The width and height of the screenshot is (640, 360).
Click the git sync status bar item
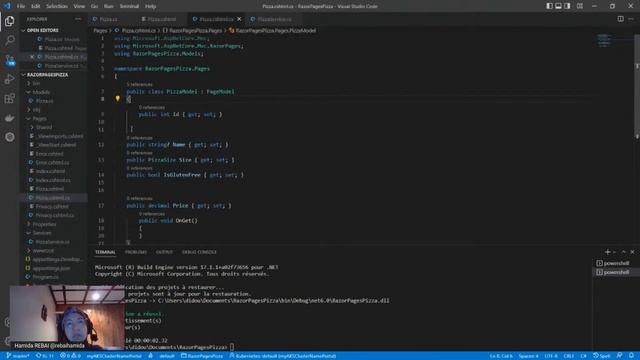[x=45, y=356]
